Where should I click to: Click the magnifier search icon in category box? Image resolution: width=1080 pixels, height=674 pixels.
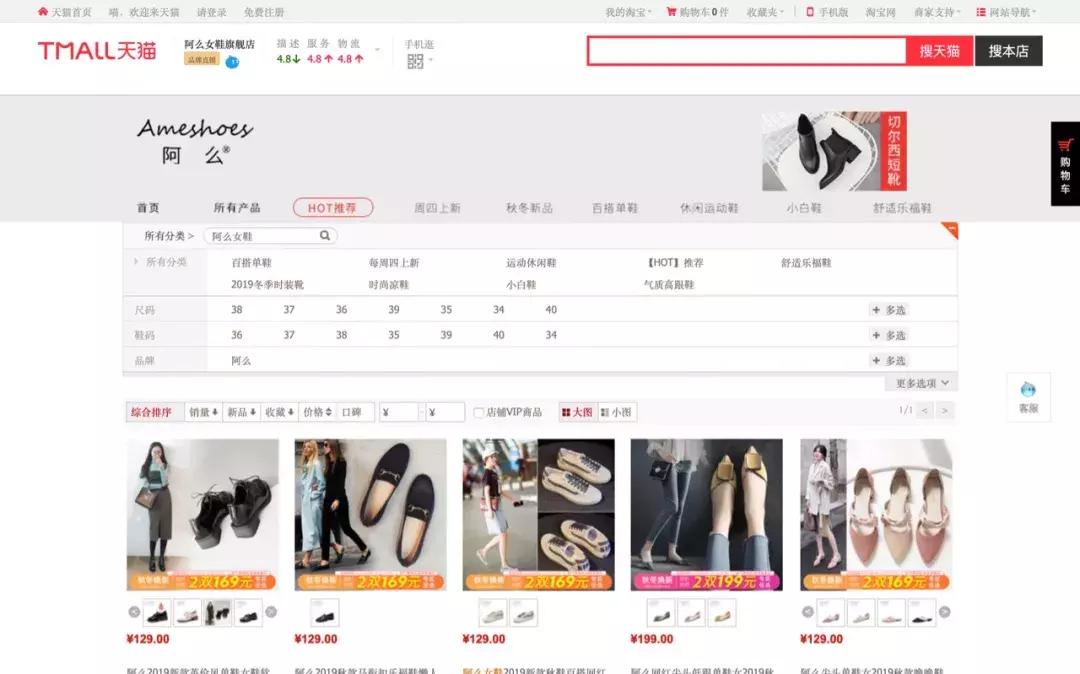point(324,235)
